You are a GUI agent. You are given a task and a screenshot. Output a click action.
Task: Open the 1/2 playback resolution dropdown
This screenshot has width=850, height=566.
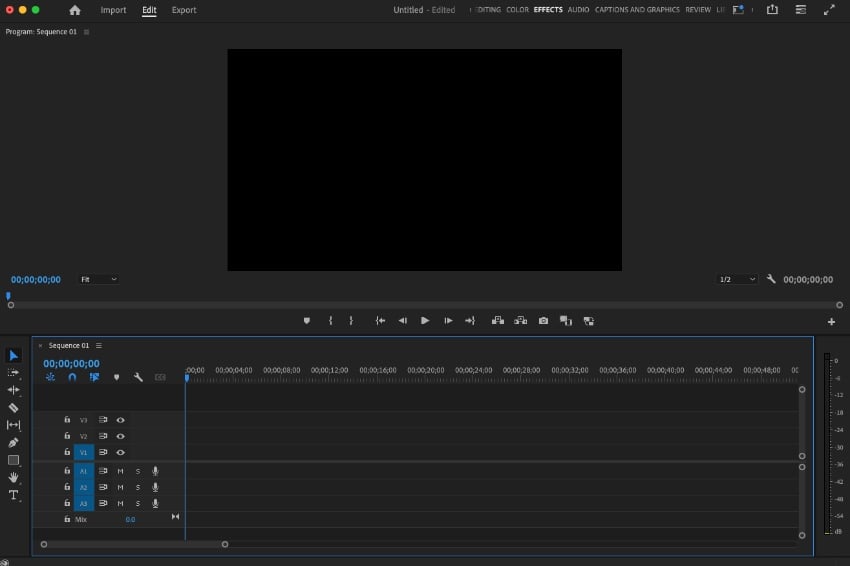point(737,280)
